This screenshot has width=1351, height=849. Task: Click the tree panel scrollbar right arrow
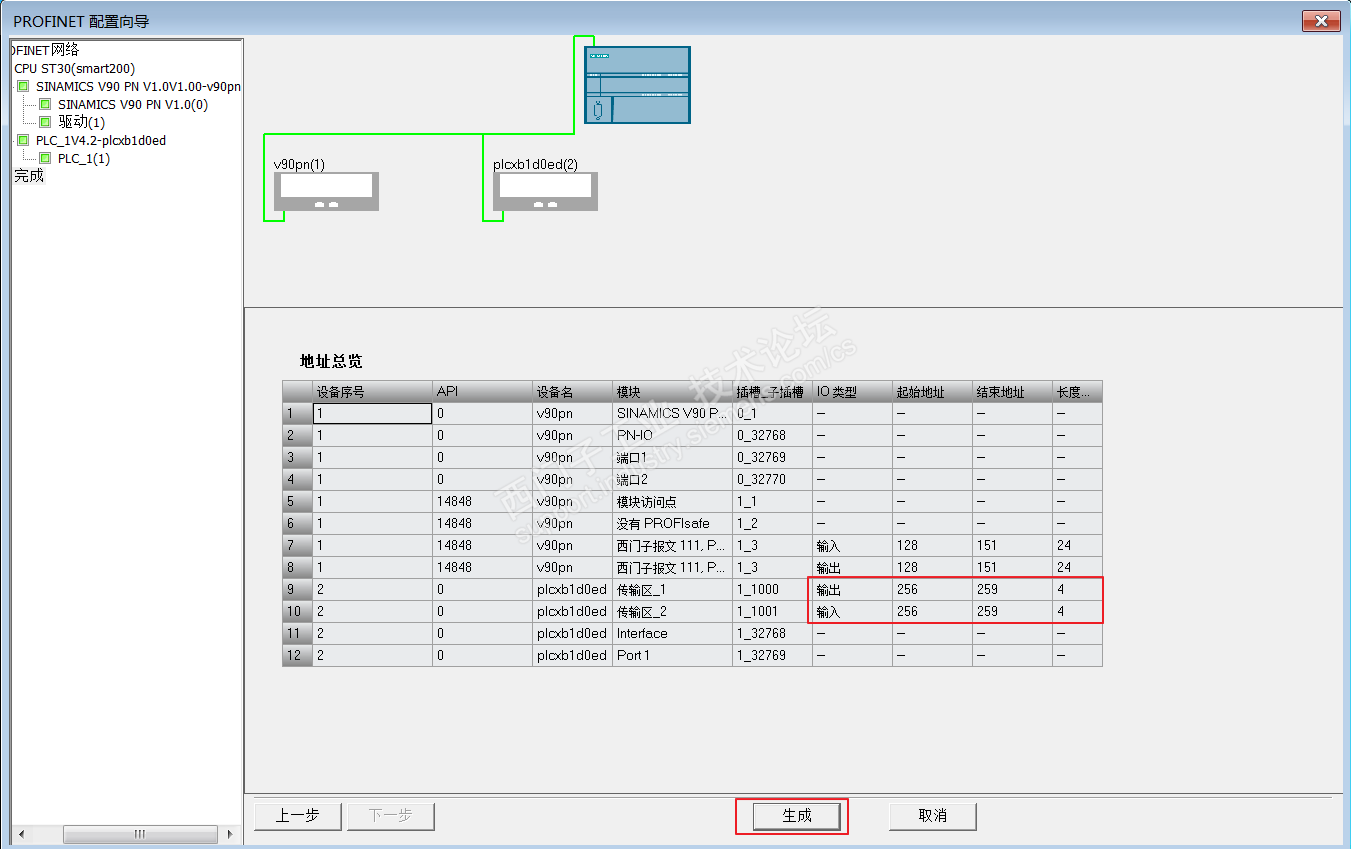229,834
